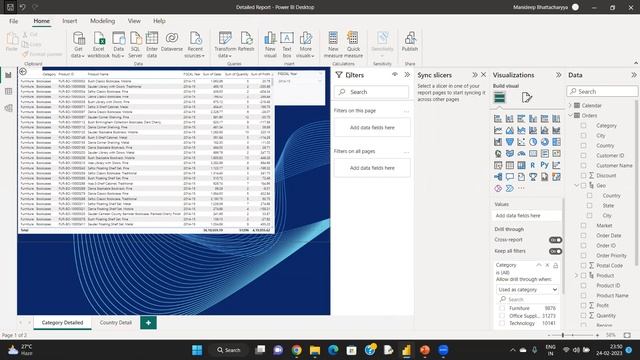Screen dimensions: 640x360
Task: Tick the Technology filter checkbox
Action: coord(502,323)
